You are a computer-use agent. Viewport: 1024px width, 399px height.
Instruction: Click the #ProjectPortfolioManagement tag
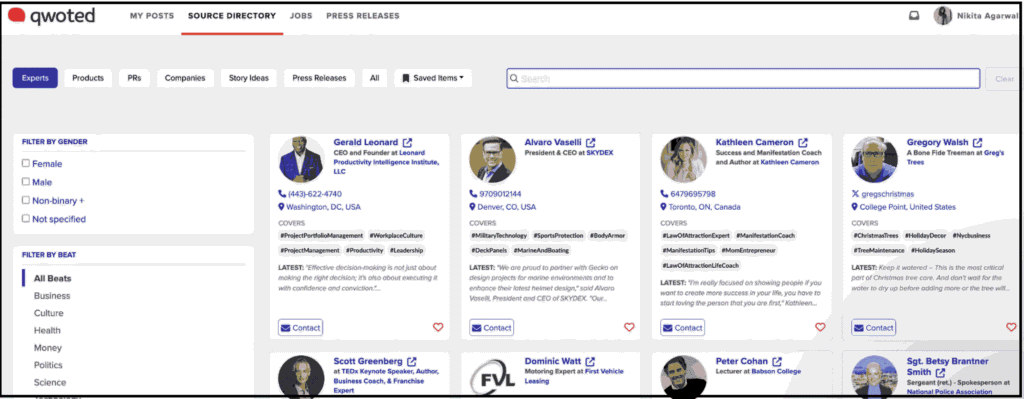pos(321,236)
